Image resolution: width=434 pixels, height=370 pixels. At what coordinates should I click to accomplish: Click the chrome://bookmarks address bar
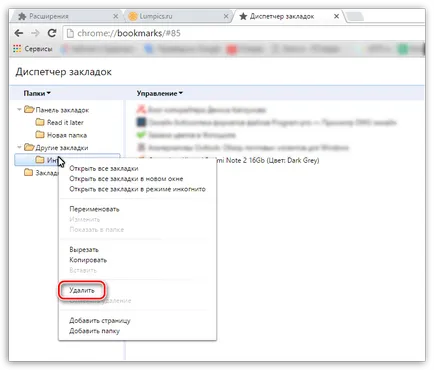[x=243, y=33]
